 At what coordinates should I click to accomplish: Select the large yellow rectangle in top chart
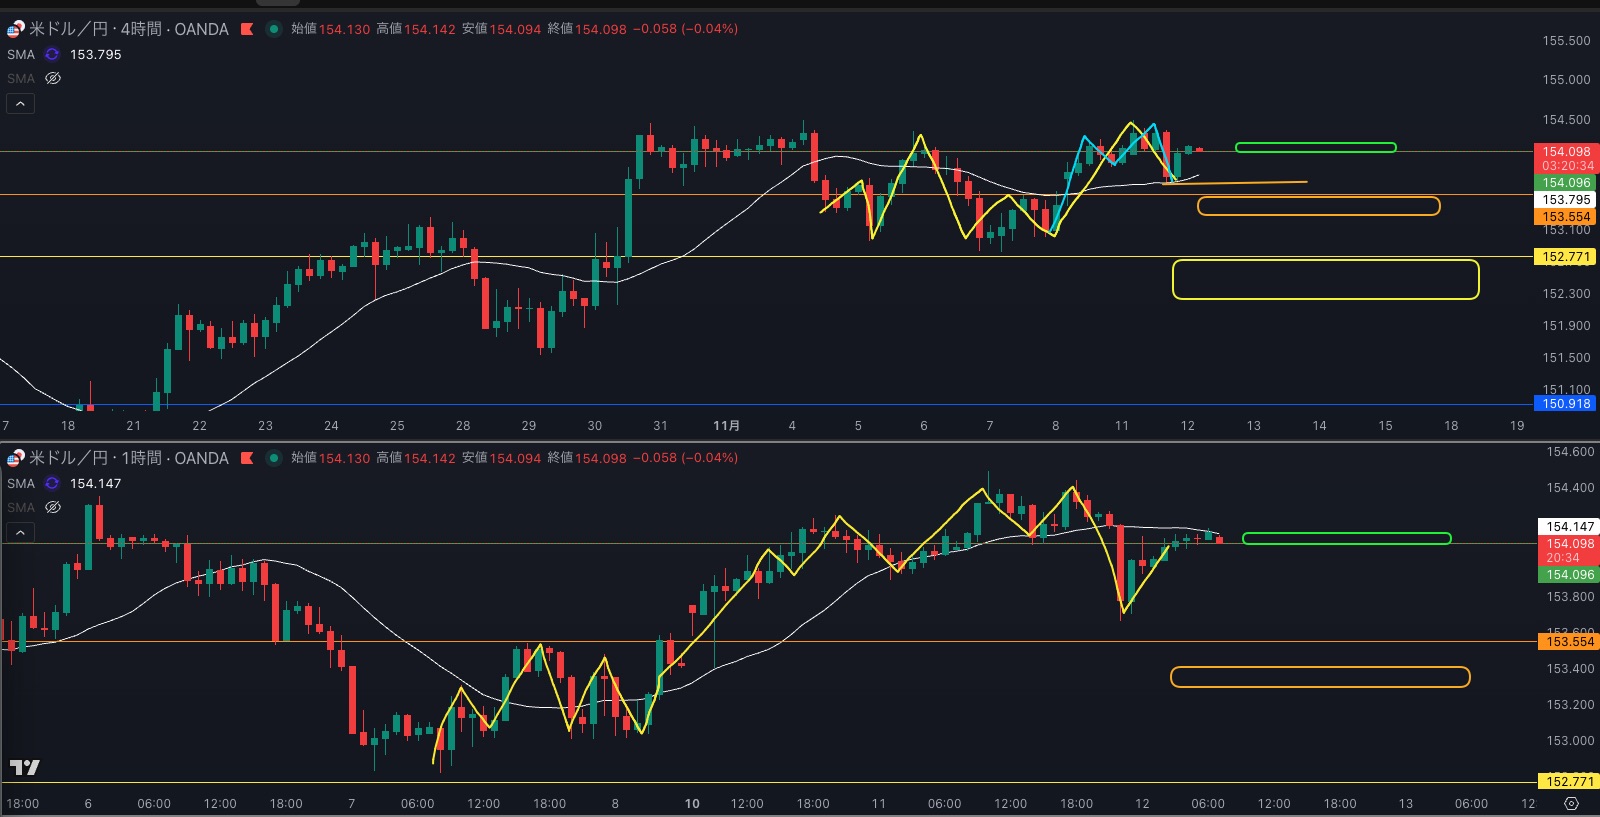click(x=1325, y=261)
